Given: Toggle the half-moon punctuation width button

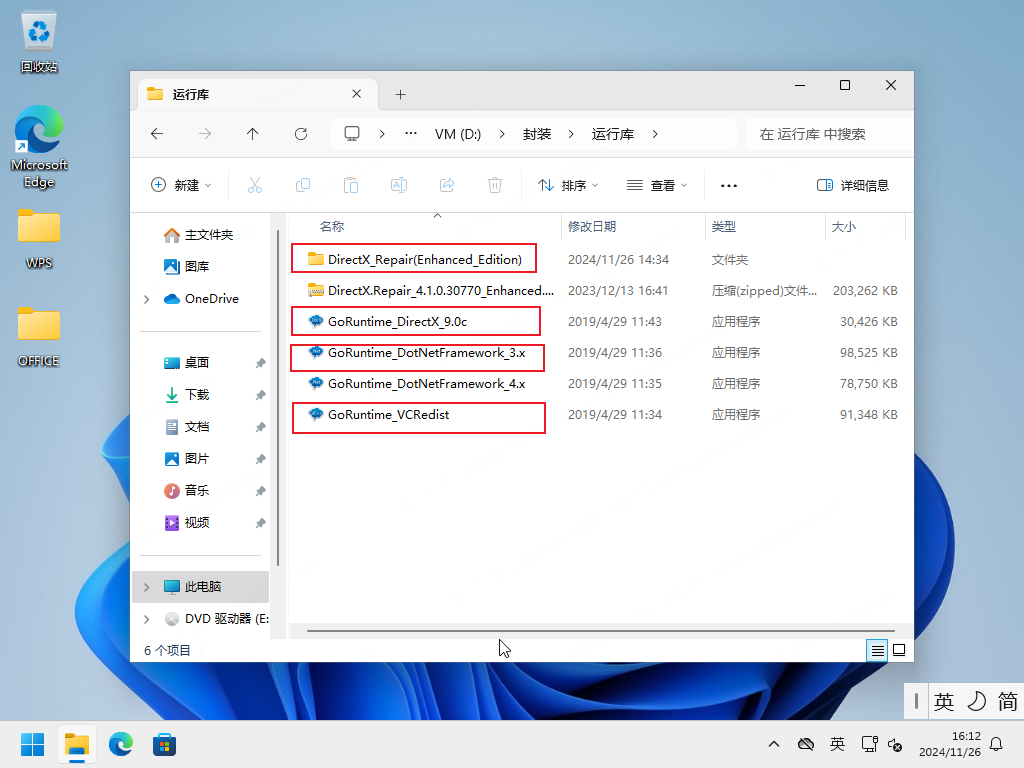Looking at the screenshot, I should (x=976, y=702).
